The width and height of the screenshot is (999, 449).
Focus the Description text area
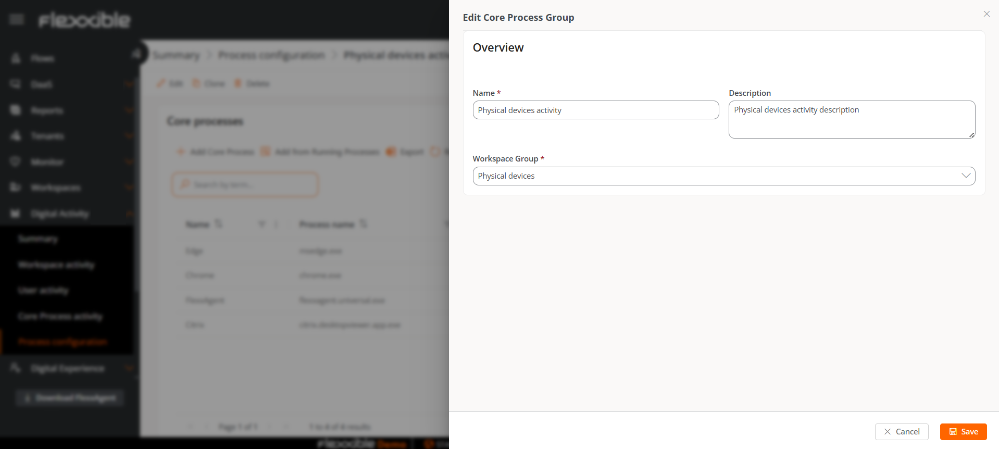[x=850, y=119]
